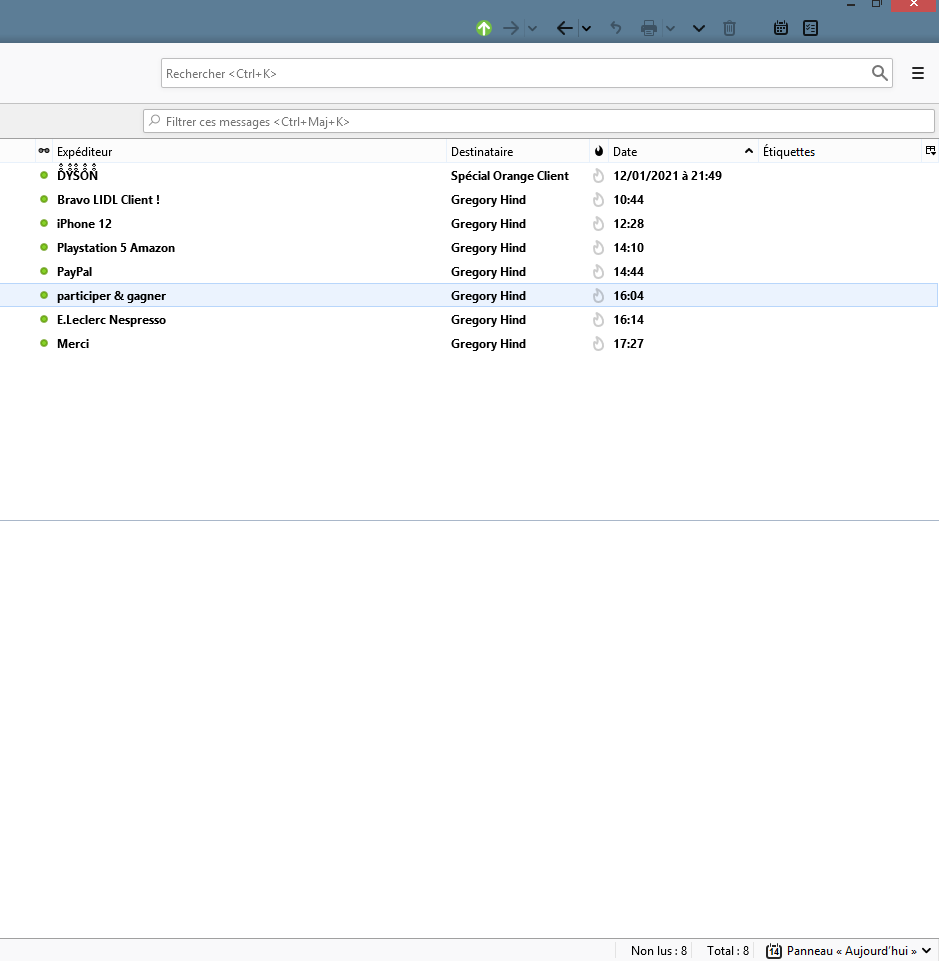Click the green up-arrow toolbar icon
The width and height of the screenshot is (939, 961).
click(484, 28)
